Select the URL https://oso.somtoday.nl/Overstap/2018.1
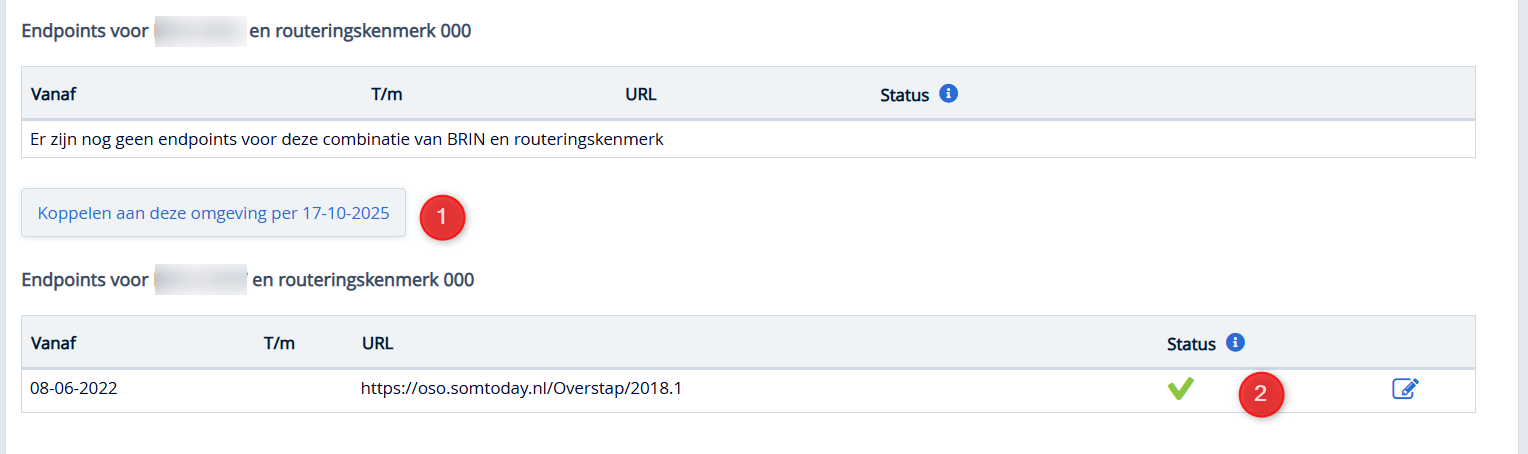Viewport: 1528px width, 454px height. (x=521, y=389)
